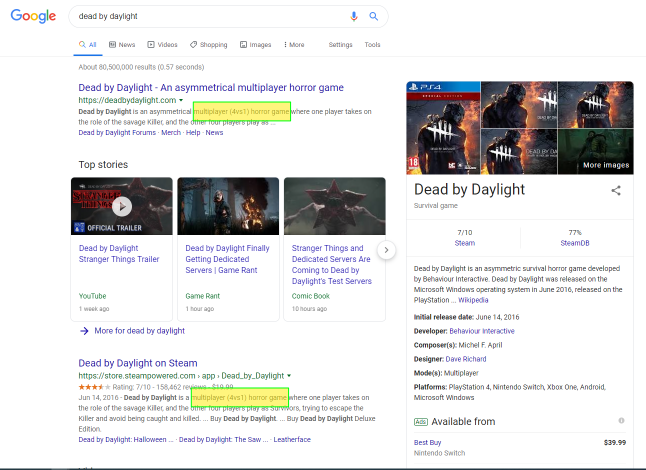Open 'Dead by Daylight: Halloween' sitelink
646x470 pixels.
coord(126,440)
